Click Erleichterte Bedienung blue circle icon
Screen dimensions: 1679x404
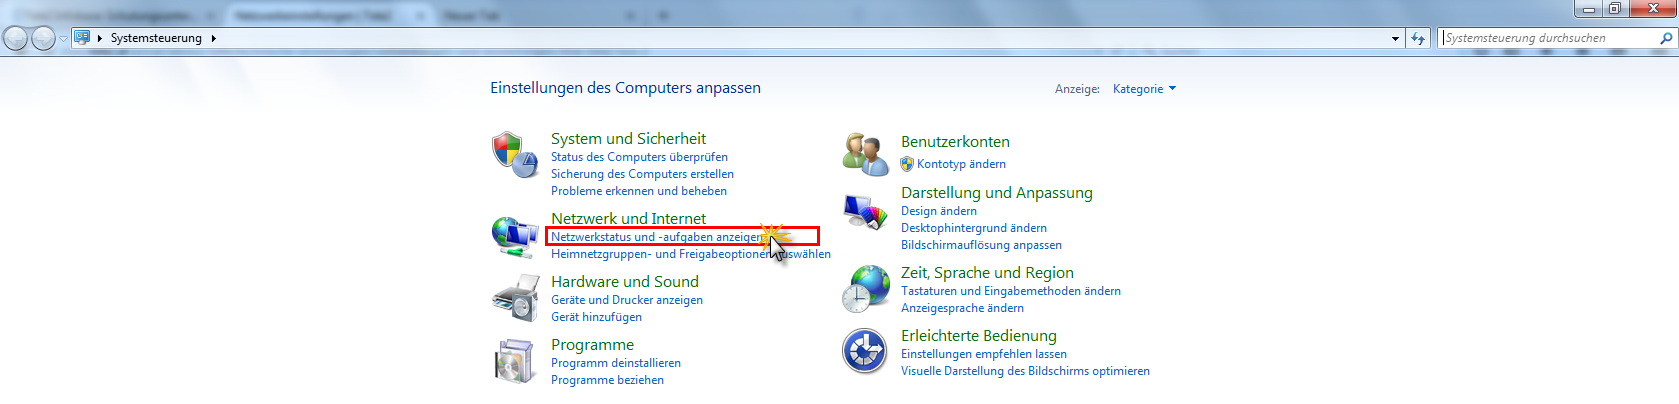pos(865,351)
